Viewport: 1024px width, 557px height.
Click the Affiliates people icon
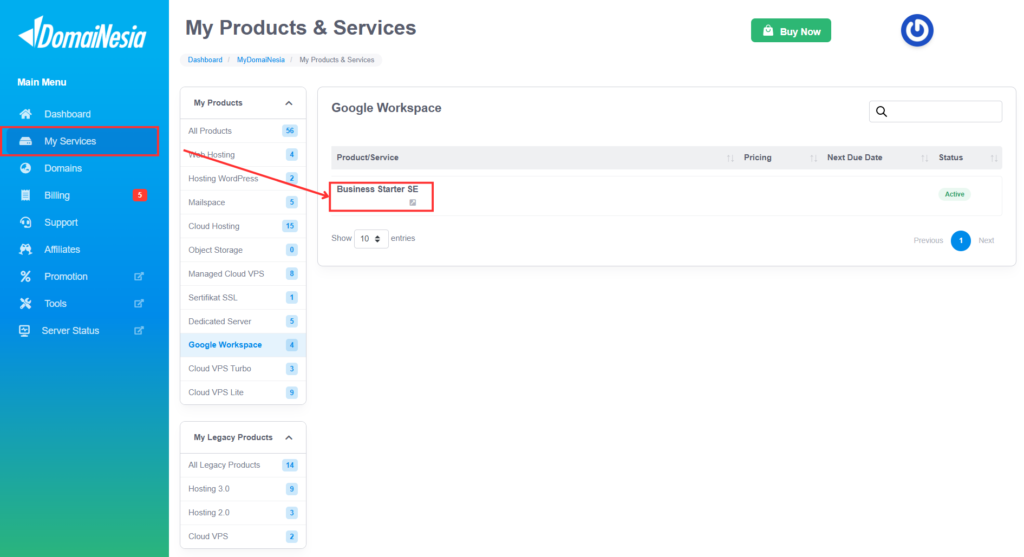click(x=25, y=249)
